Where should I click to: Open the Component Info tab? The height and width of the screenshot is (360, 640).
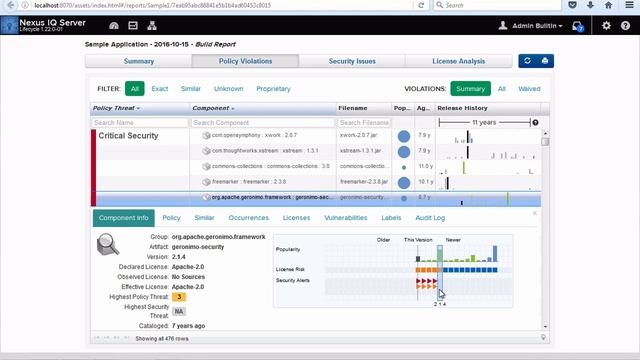(124, 218)
